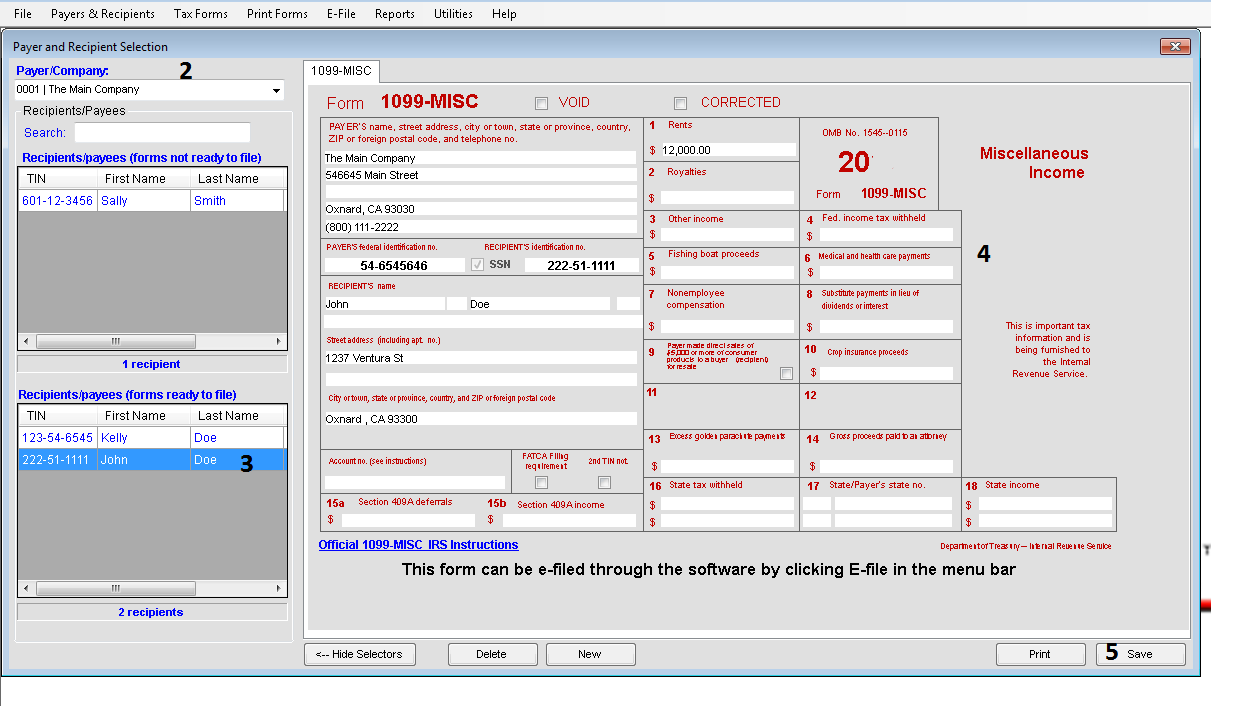
Task: Open the Help menu
Action: [504, 14]
